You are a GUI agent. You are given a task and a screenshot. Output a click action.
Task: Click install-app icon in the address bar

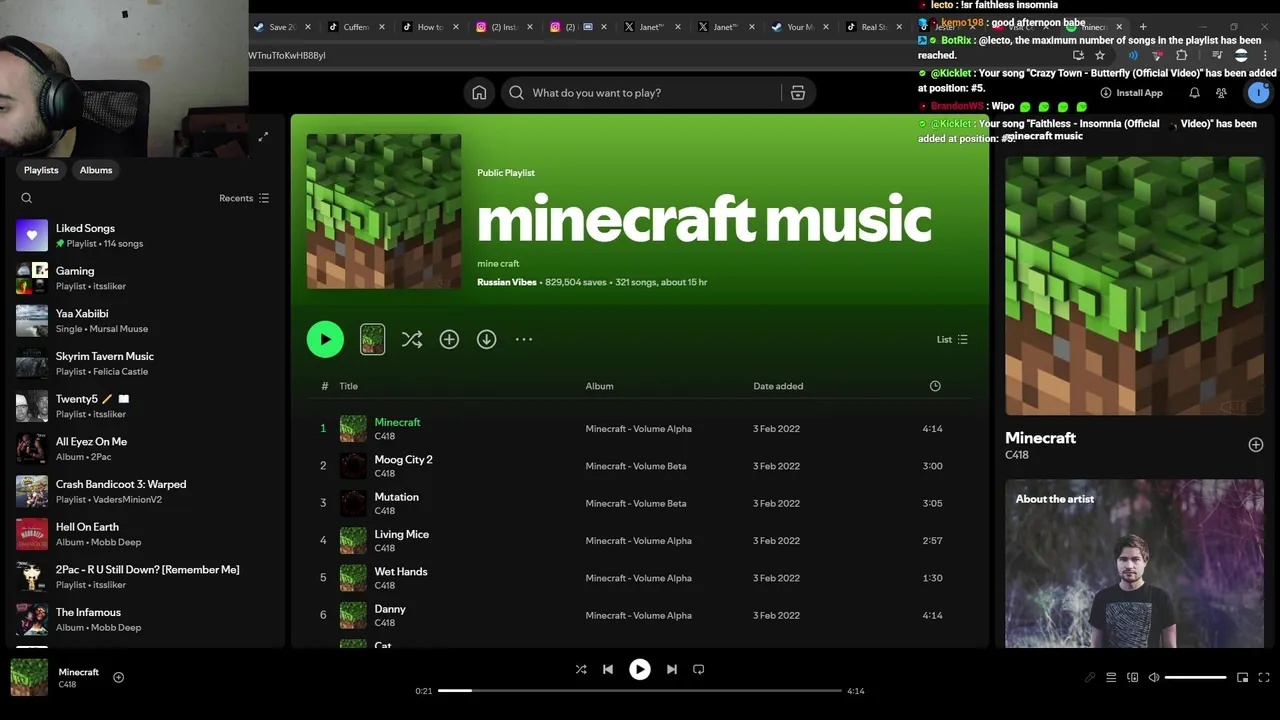[x=1078, y=56]
